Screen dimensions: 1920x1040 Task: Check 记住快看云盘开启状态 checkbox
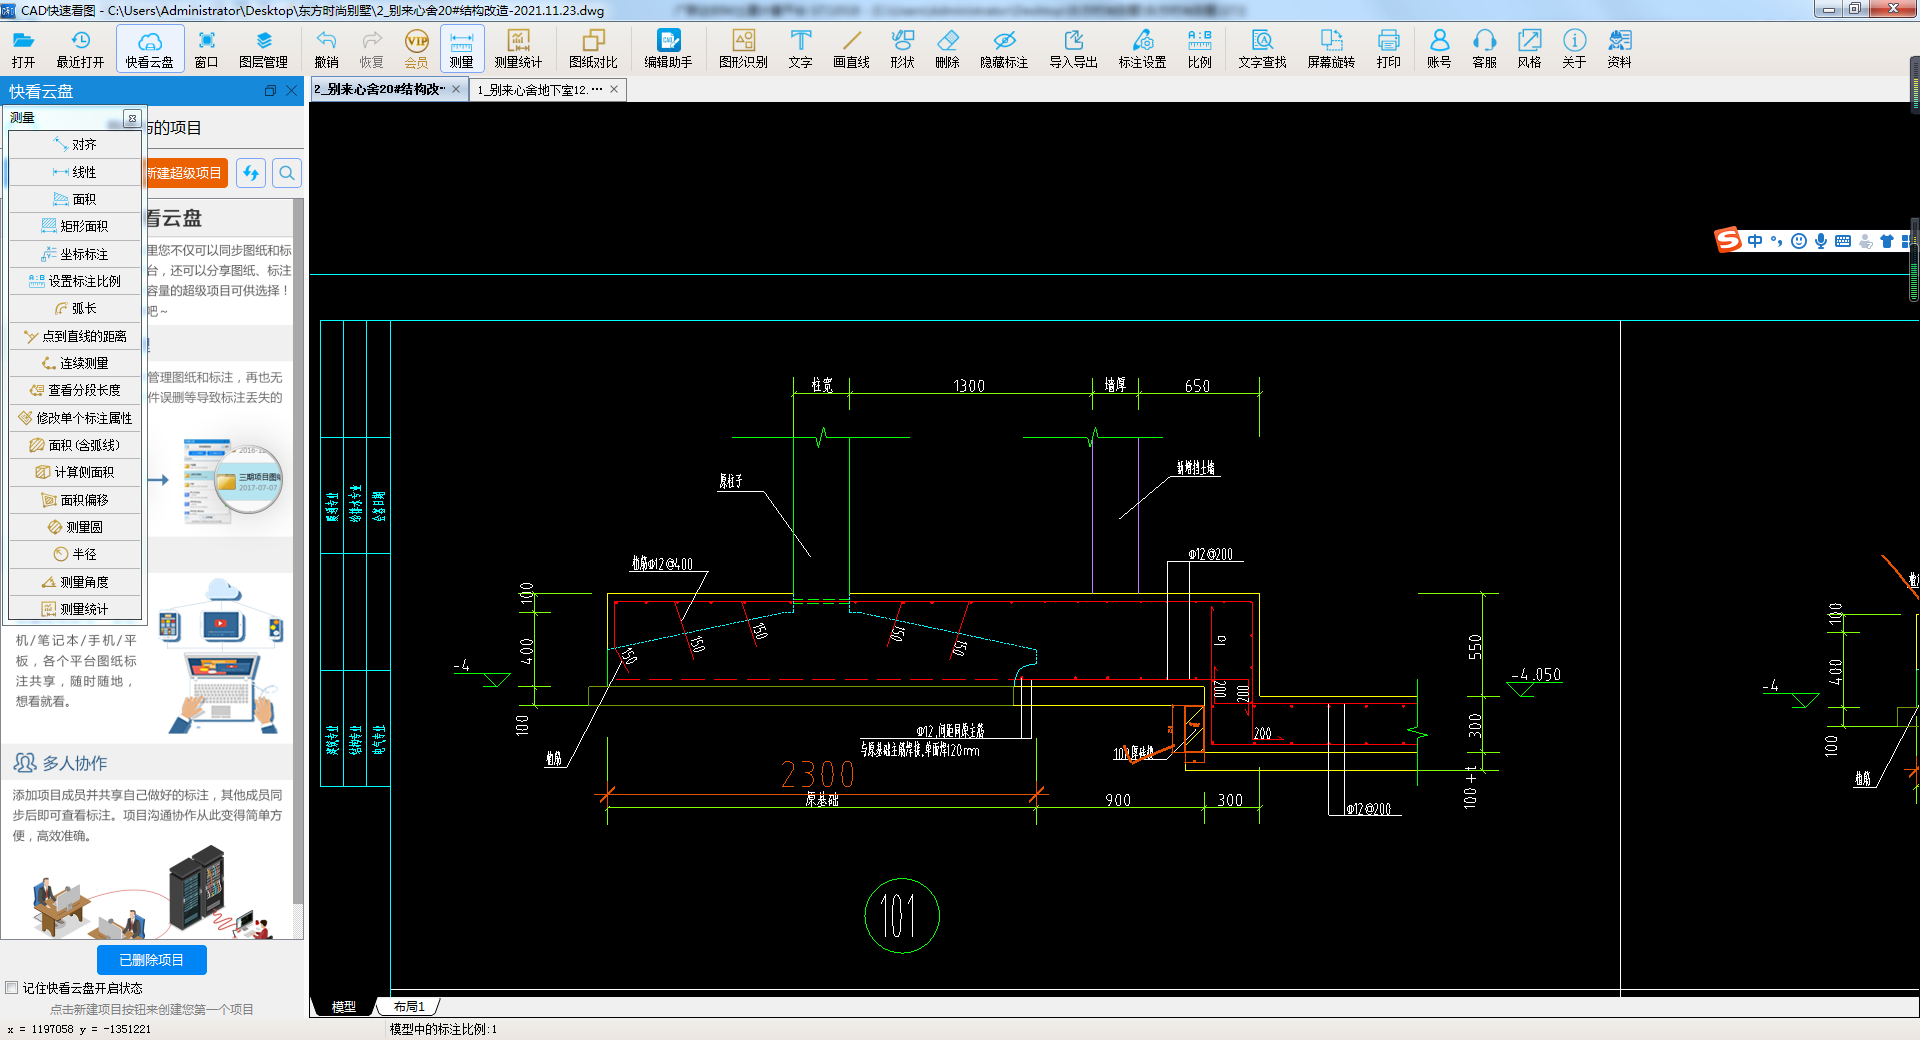[x=12, y=988]
